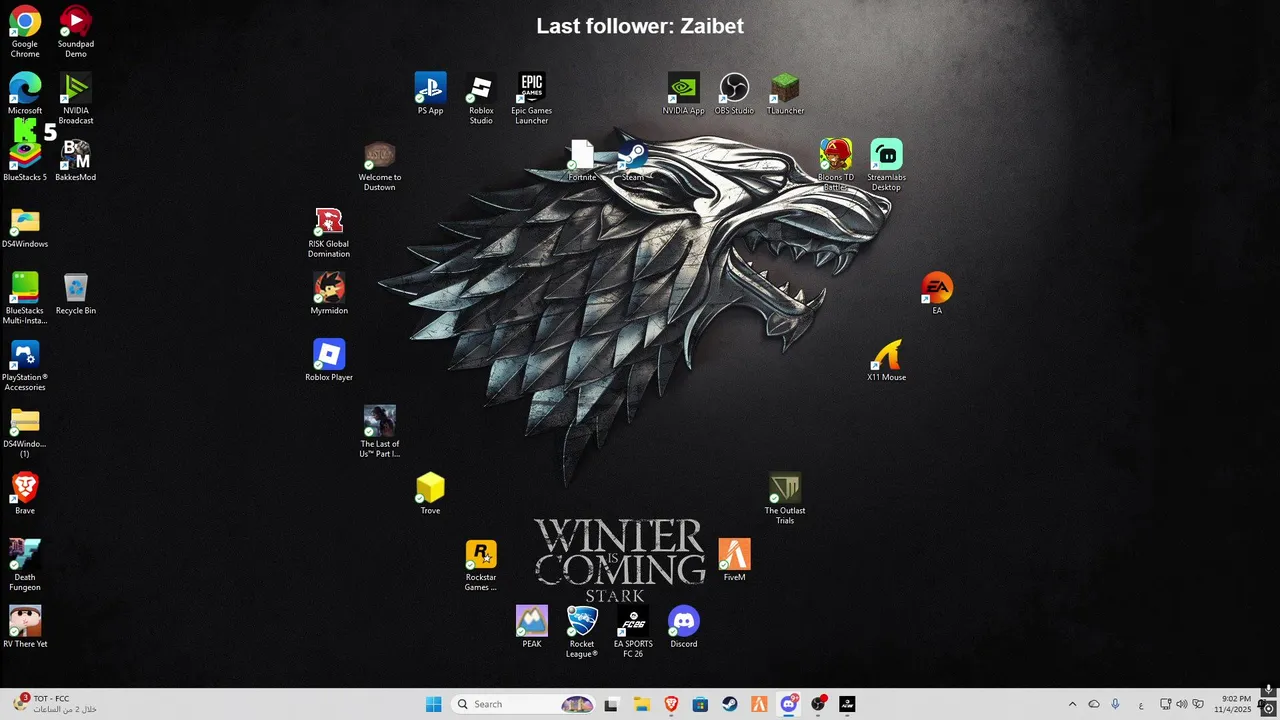Launch PEAK game desktop icon
The image size is (1280, 720).
pos(532,627)
